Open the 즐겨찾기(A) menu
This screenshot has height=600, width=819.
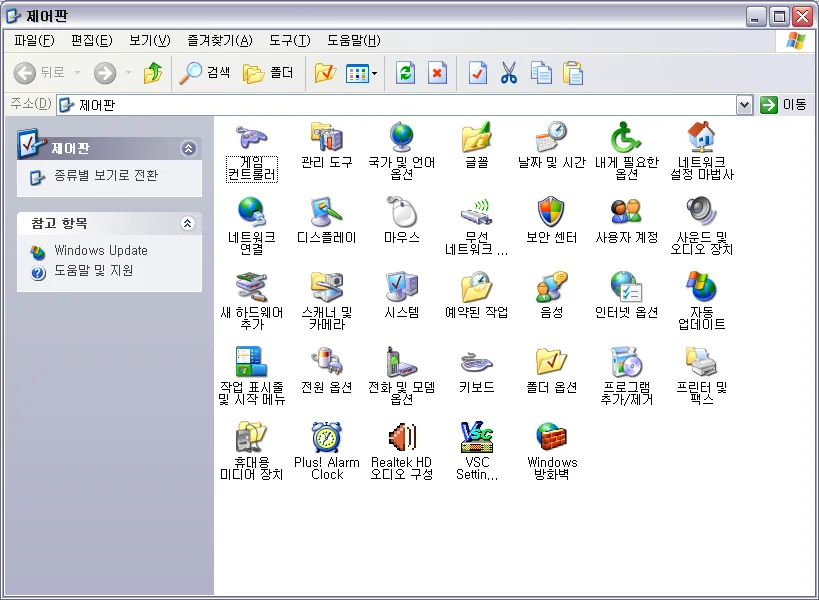click(219, 41)
